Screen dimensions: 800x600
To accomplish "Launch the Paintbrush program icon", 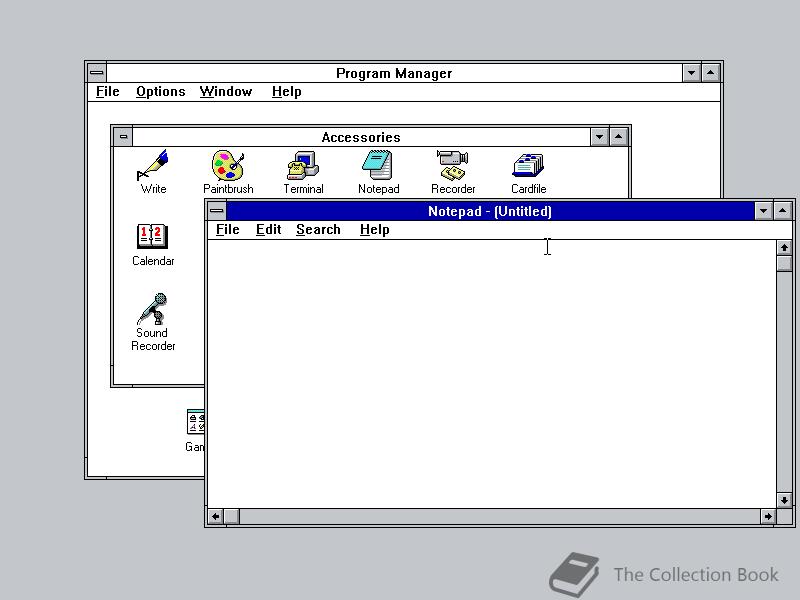I will (228, 165).
